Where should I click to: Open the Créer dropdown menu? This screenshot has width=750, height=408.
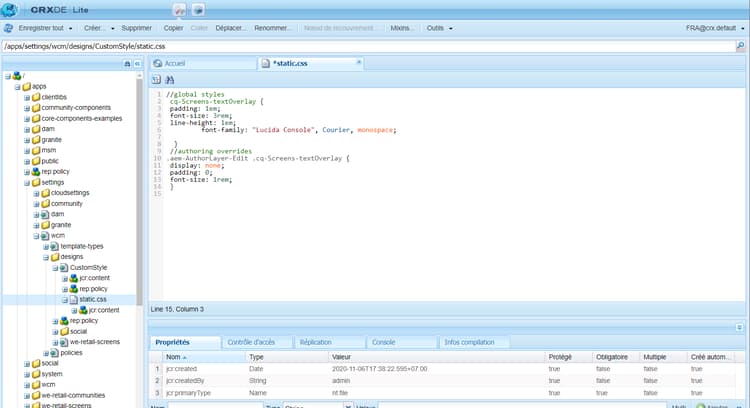tap(99, 28)
